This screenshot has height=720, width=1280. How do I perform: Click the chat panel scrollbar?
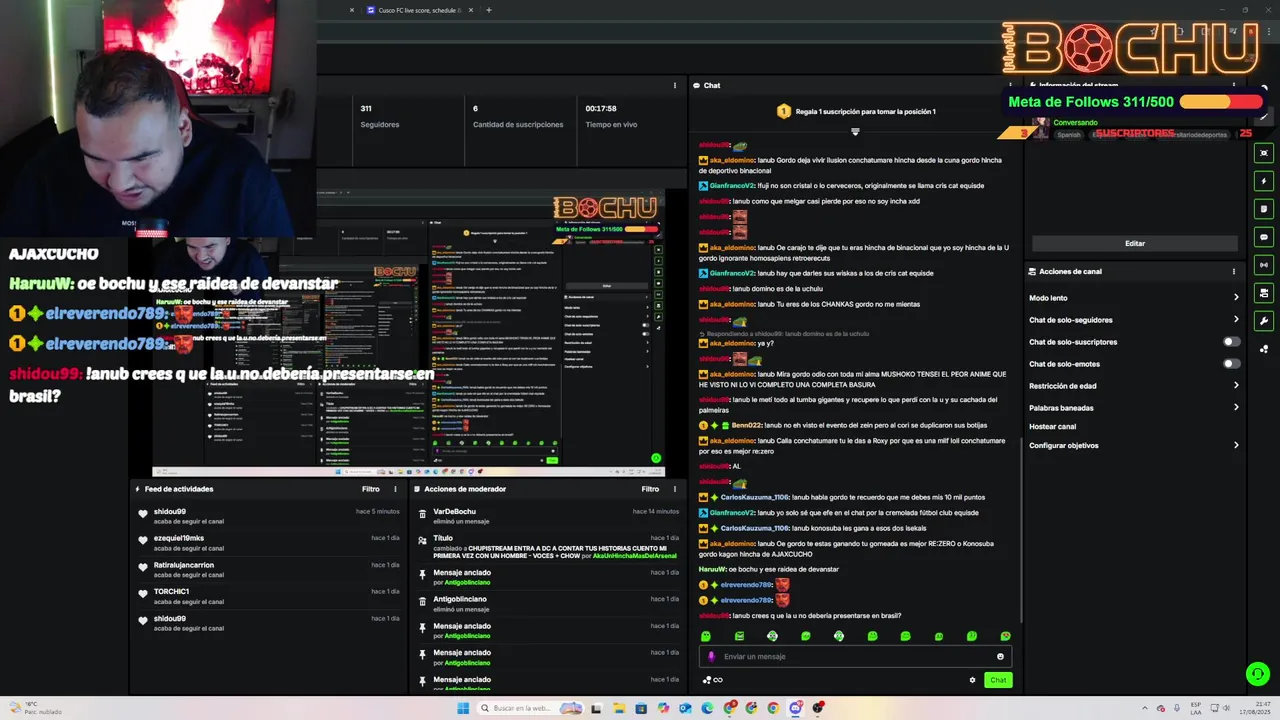[x=1020, y=528]
